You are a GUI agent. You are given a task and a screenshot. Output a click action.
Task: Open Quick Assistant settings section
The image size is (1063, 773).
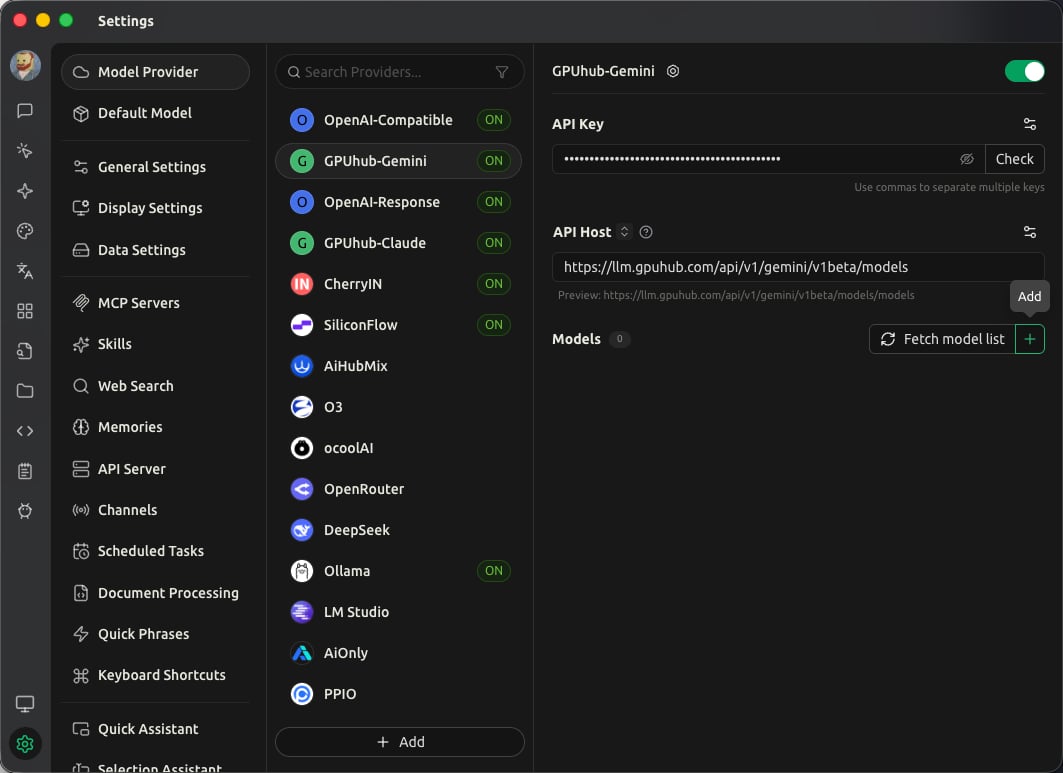click(155, 729)
